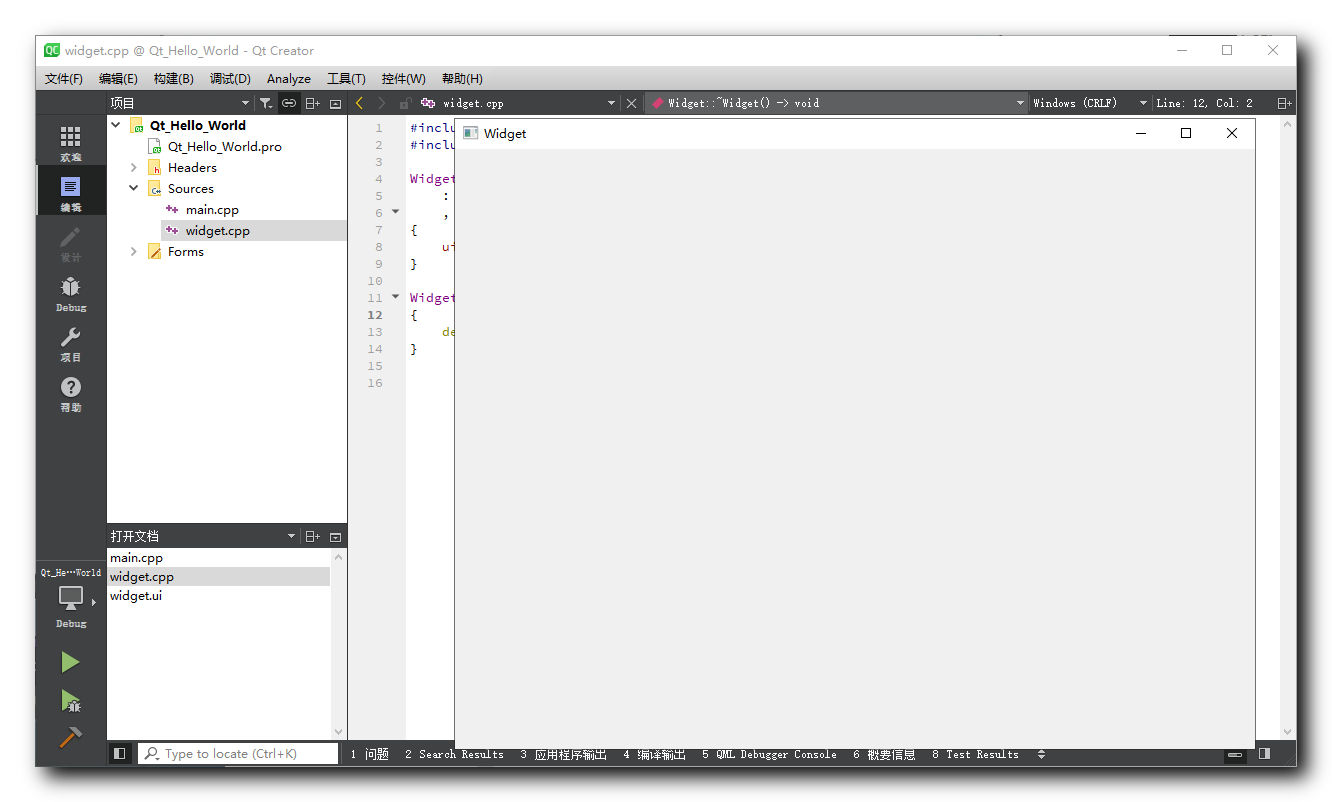Open the Qt_Hello_World kit selector monitor icon
This screenshot has height=802, width=1332.
tap(70, 600)
